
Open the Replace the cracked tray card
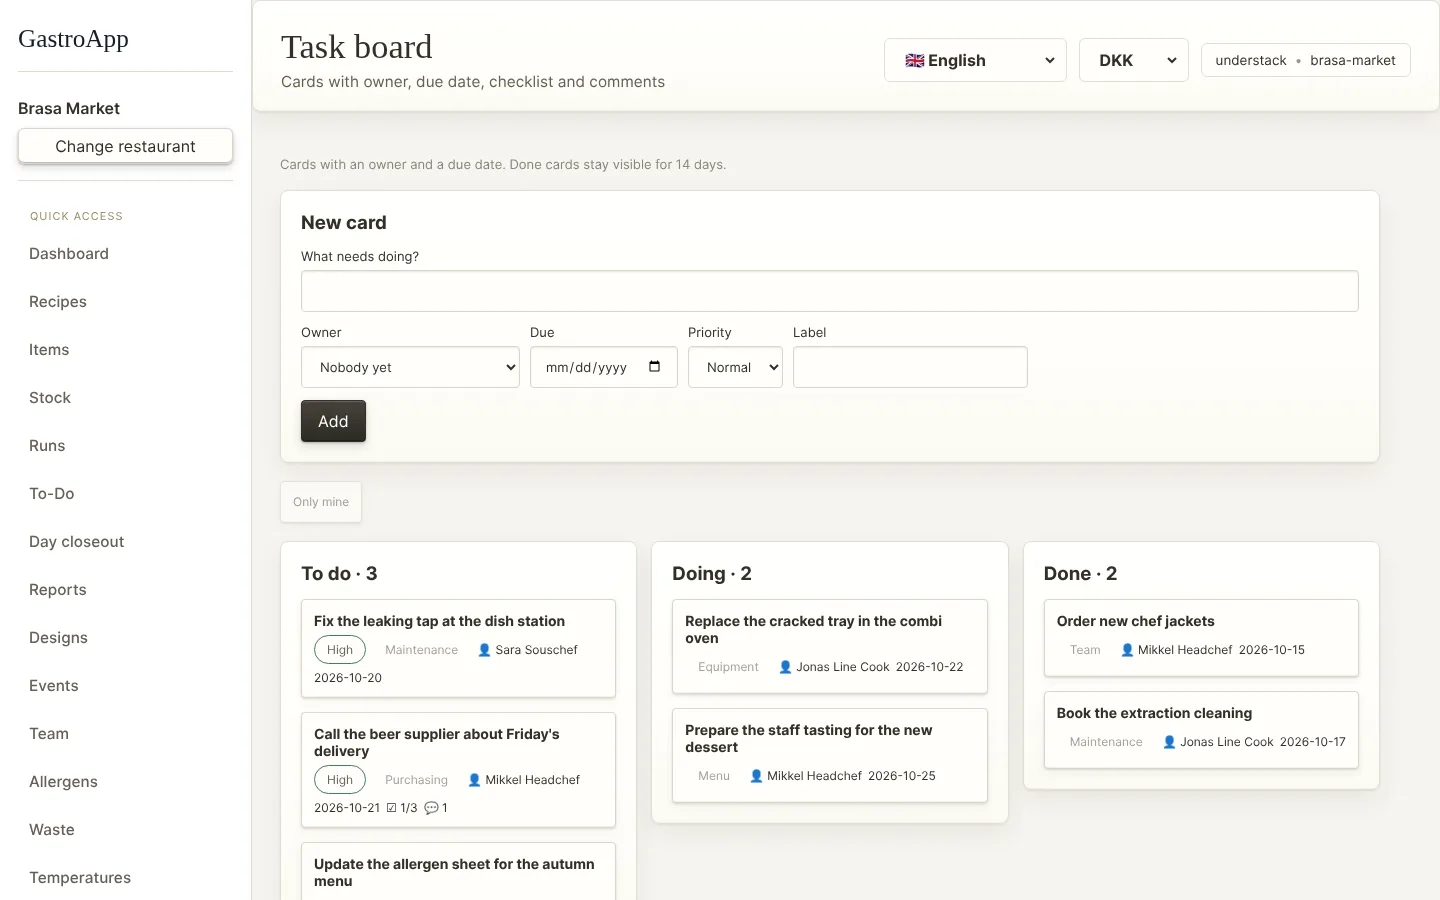point(829,646)
